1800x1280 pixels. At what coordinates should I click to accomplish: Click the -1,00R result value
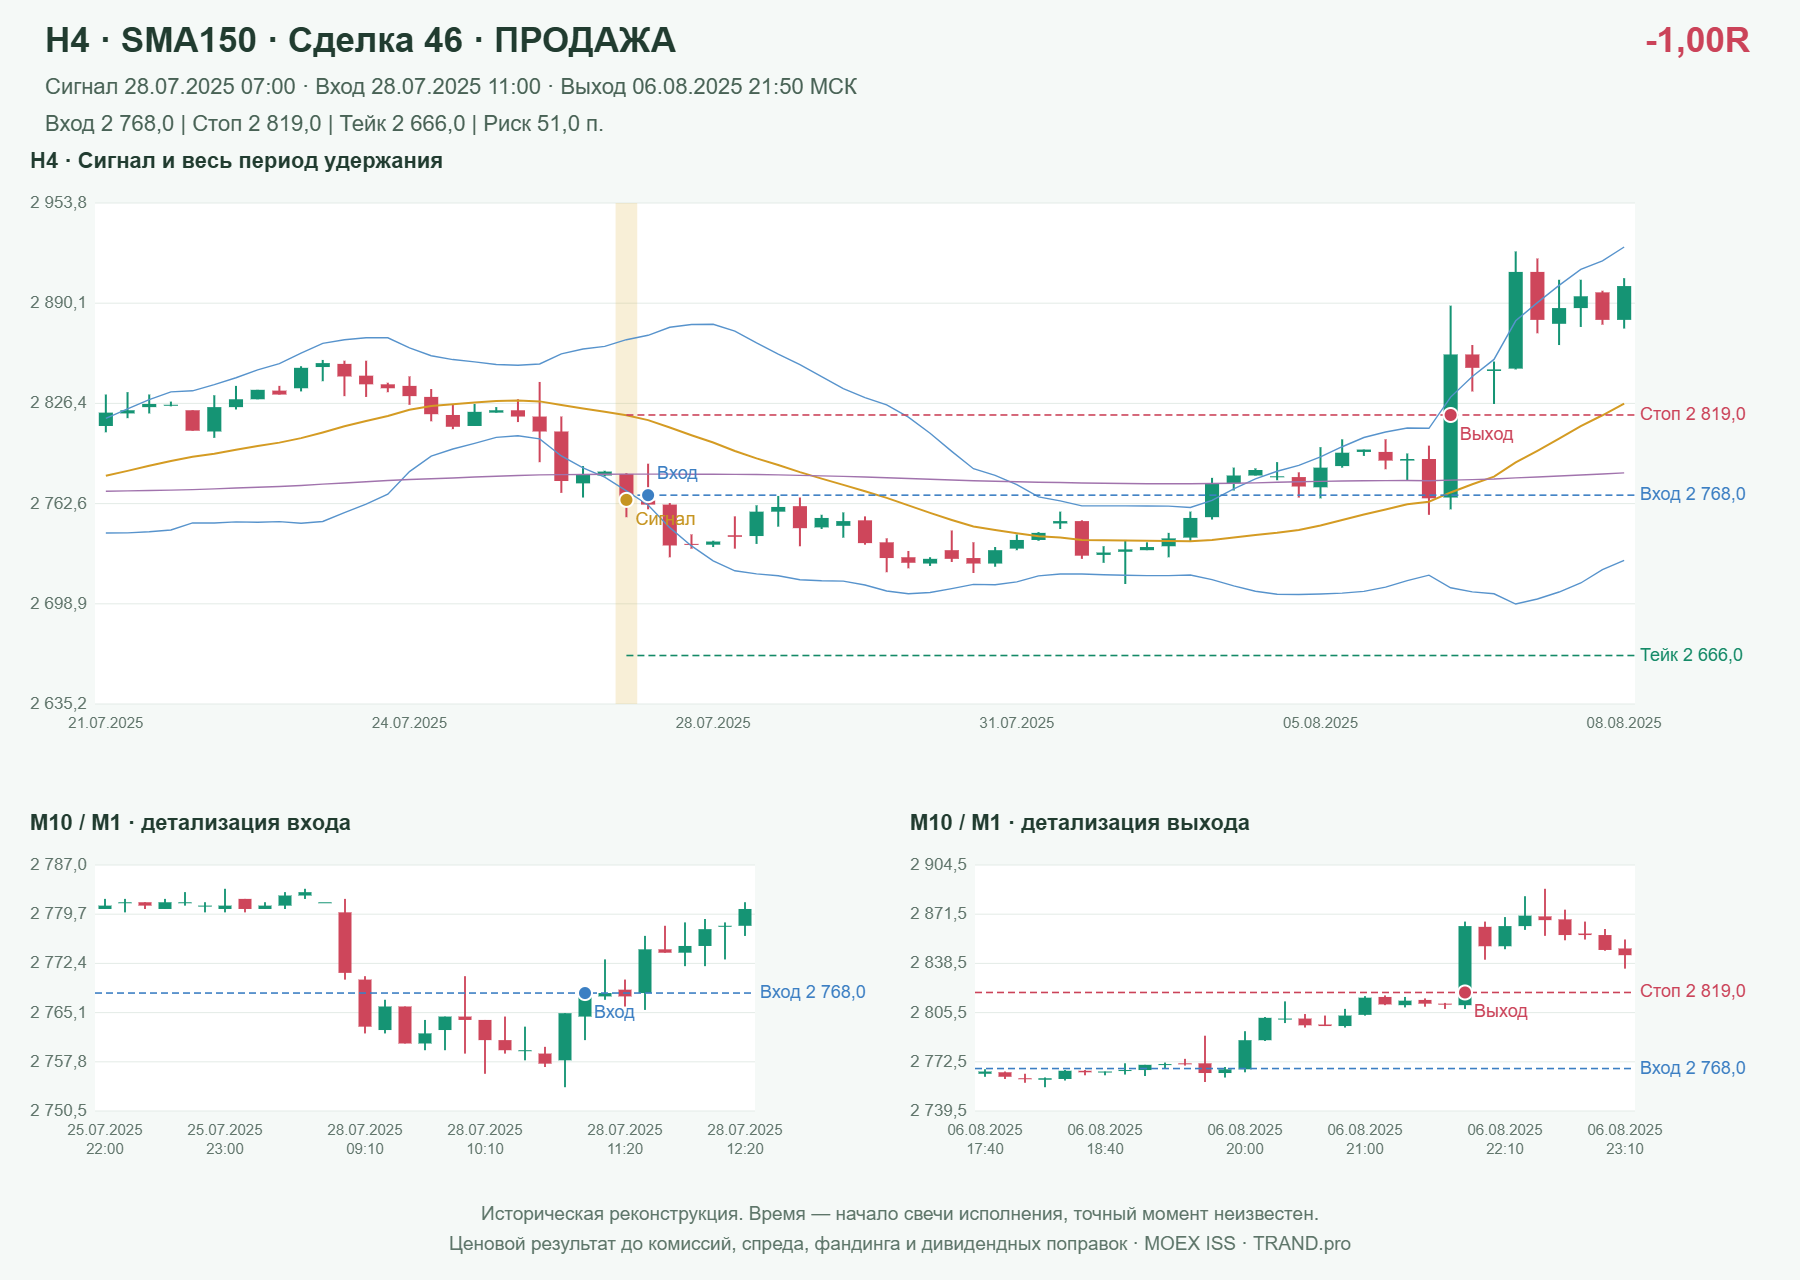click(1697, 40)
